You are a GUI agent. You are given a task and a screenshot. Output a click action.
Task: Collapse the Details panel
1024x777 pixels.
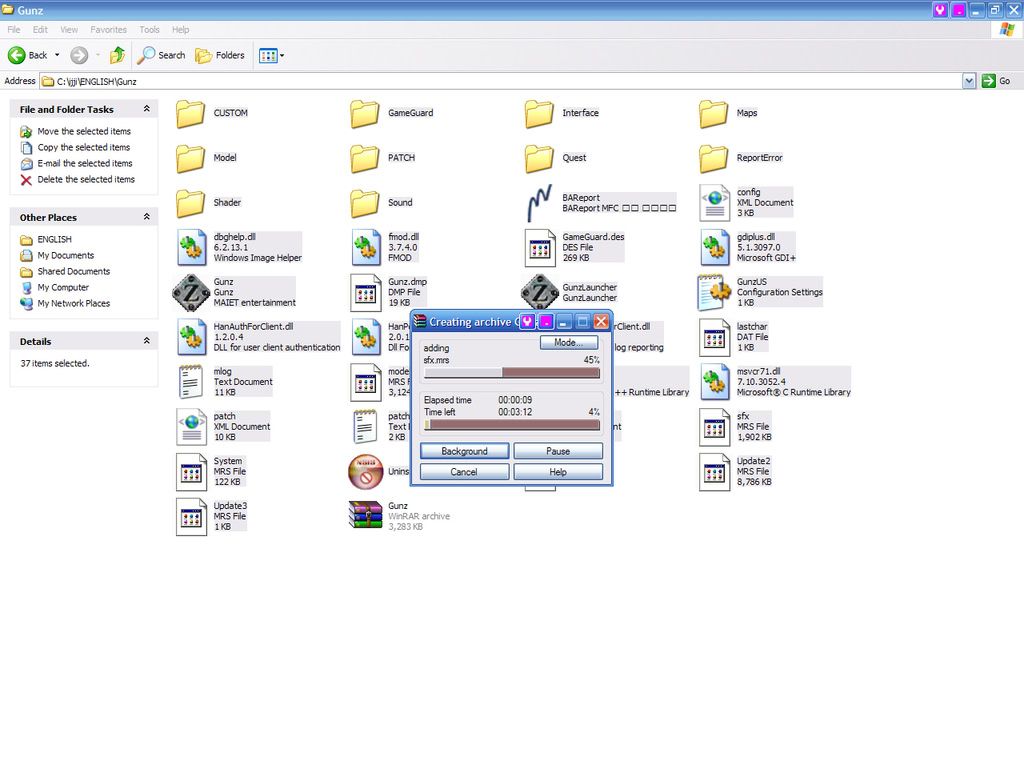click(x=147, y=341)
